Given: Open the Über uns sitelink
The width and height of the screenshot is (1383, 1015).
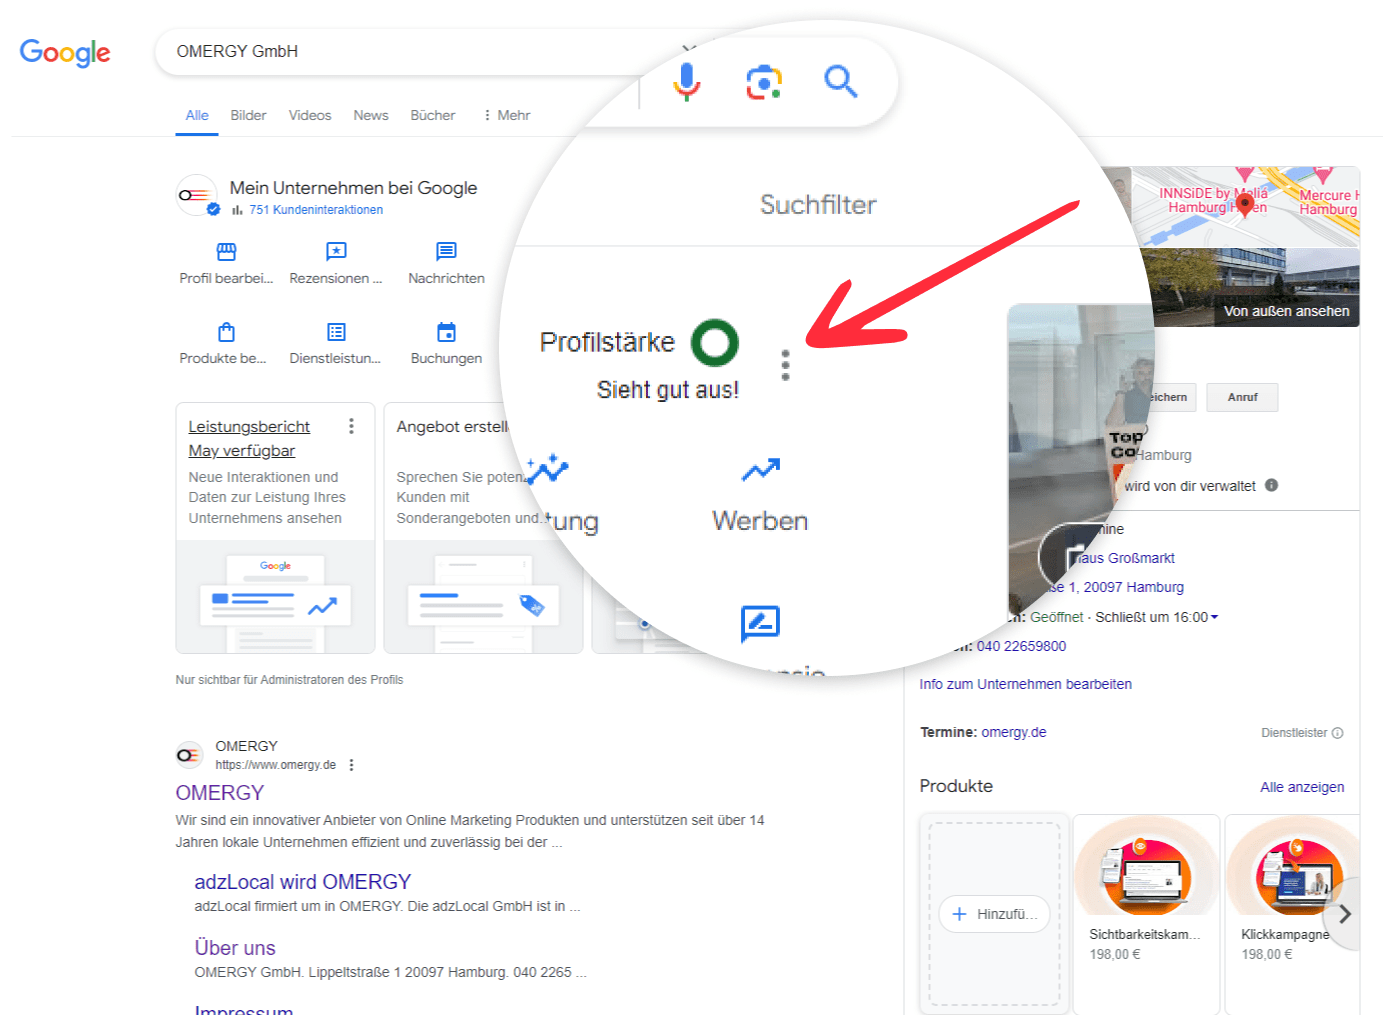Looking at the screenshot, I should tap(235, 948).
